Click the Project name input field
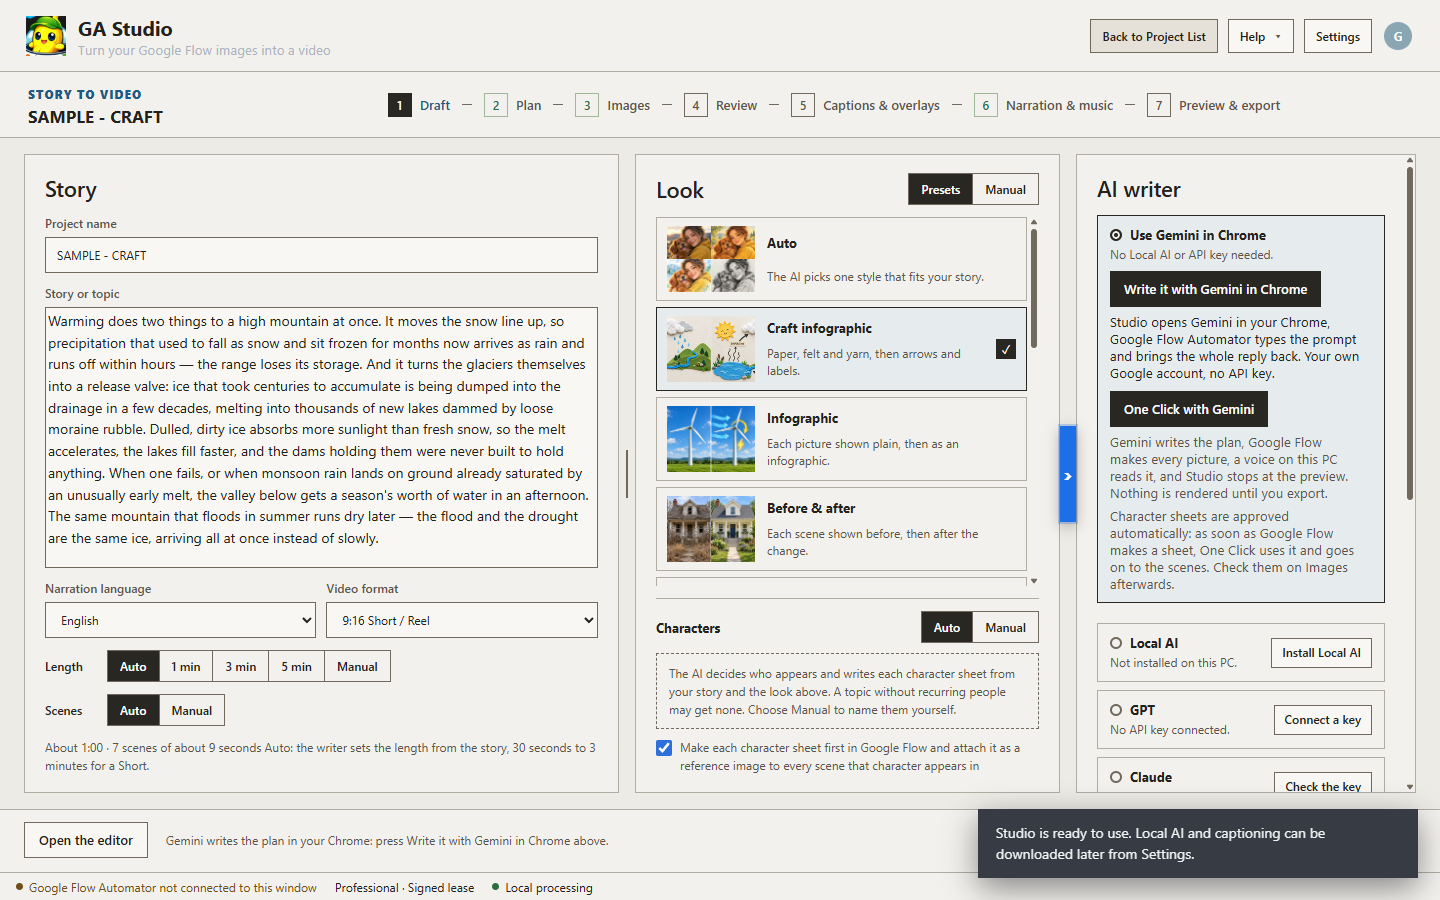 (321, 255)
